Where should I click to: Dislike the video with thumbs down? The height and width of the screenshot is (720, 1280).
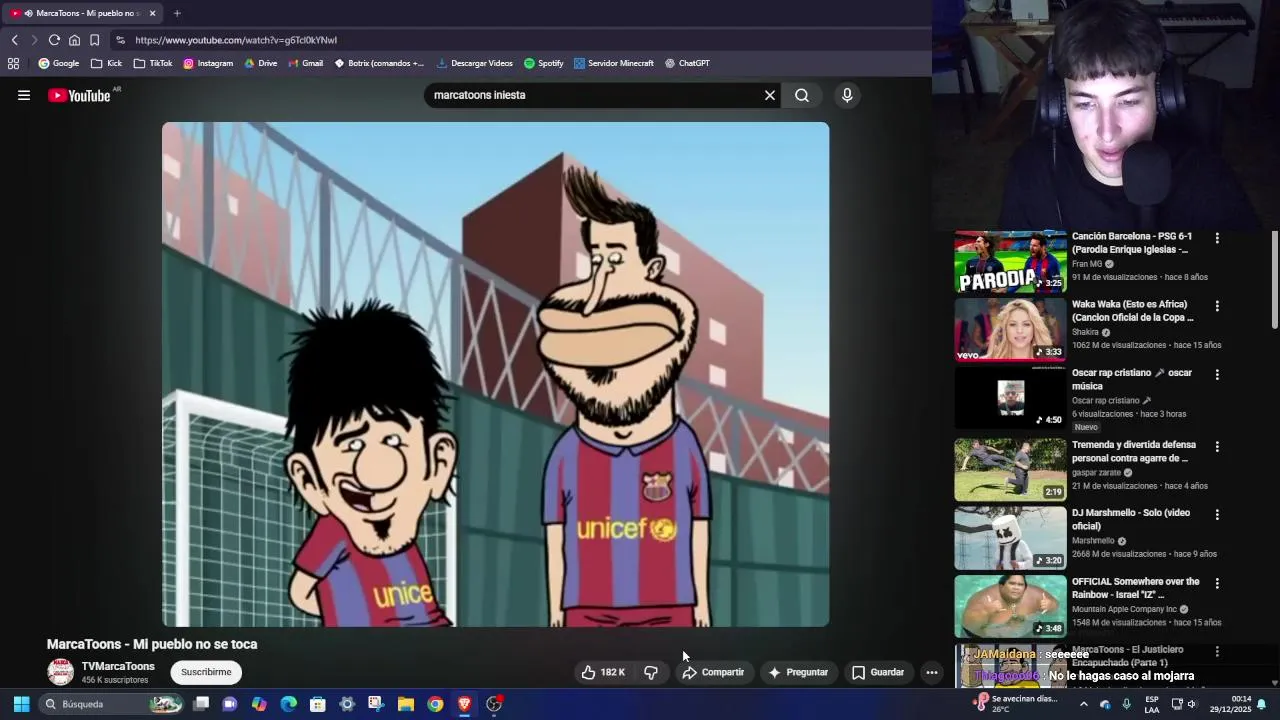pos(651,672)
